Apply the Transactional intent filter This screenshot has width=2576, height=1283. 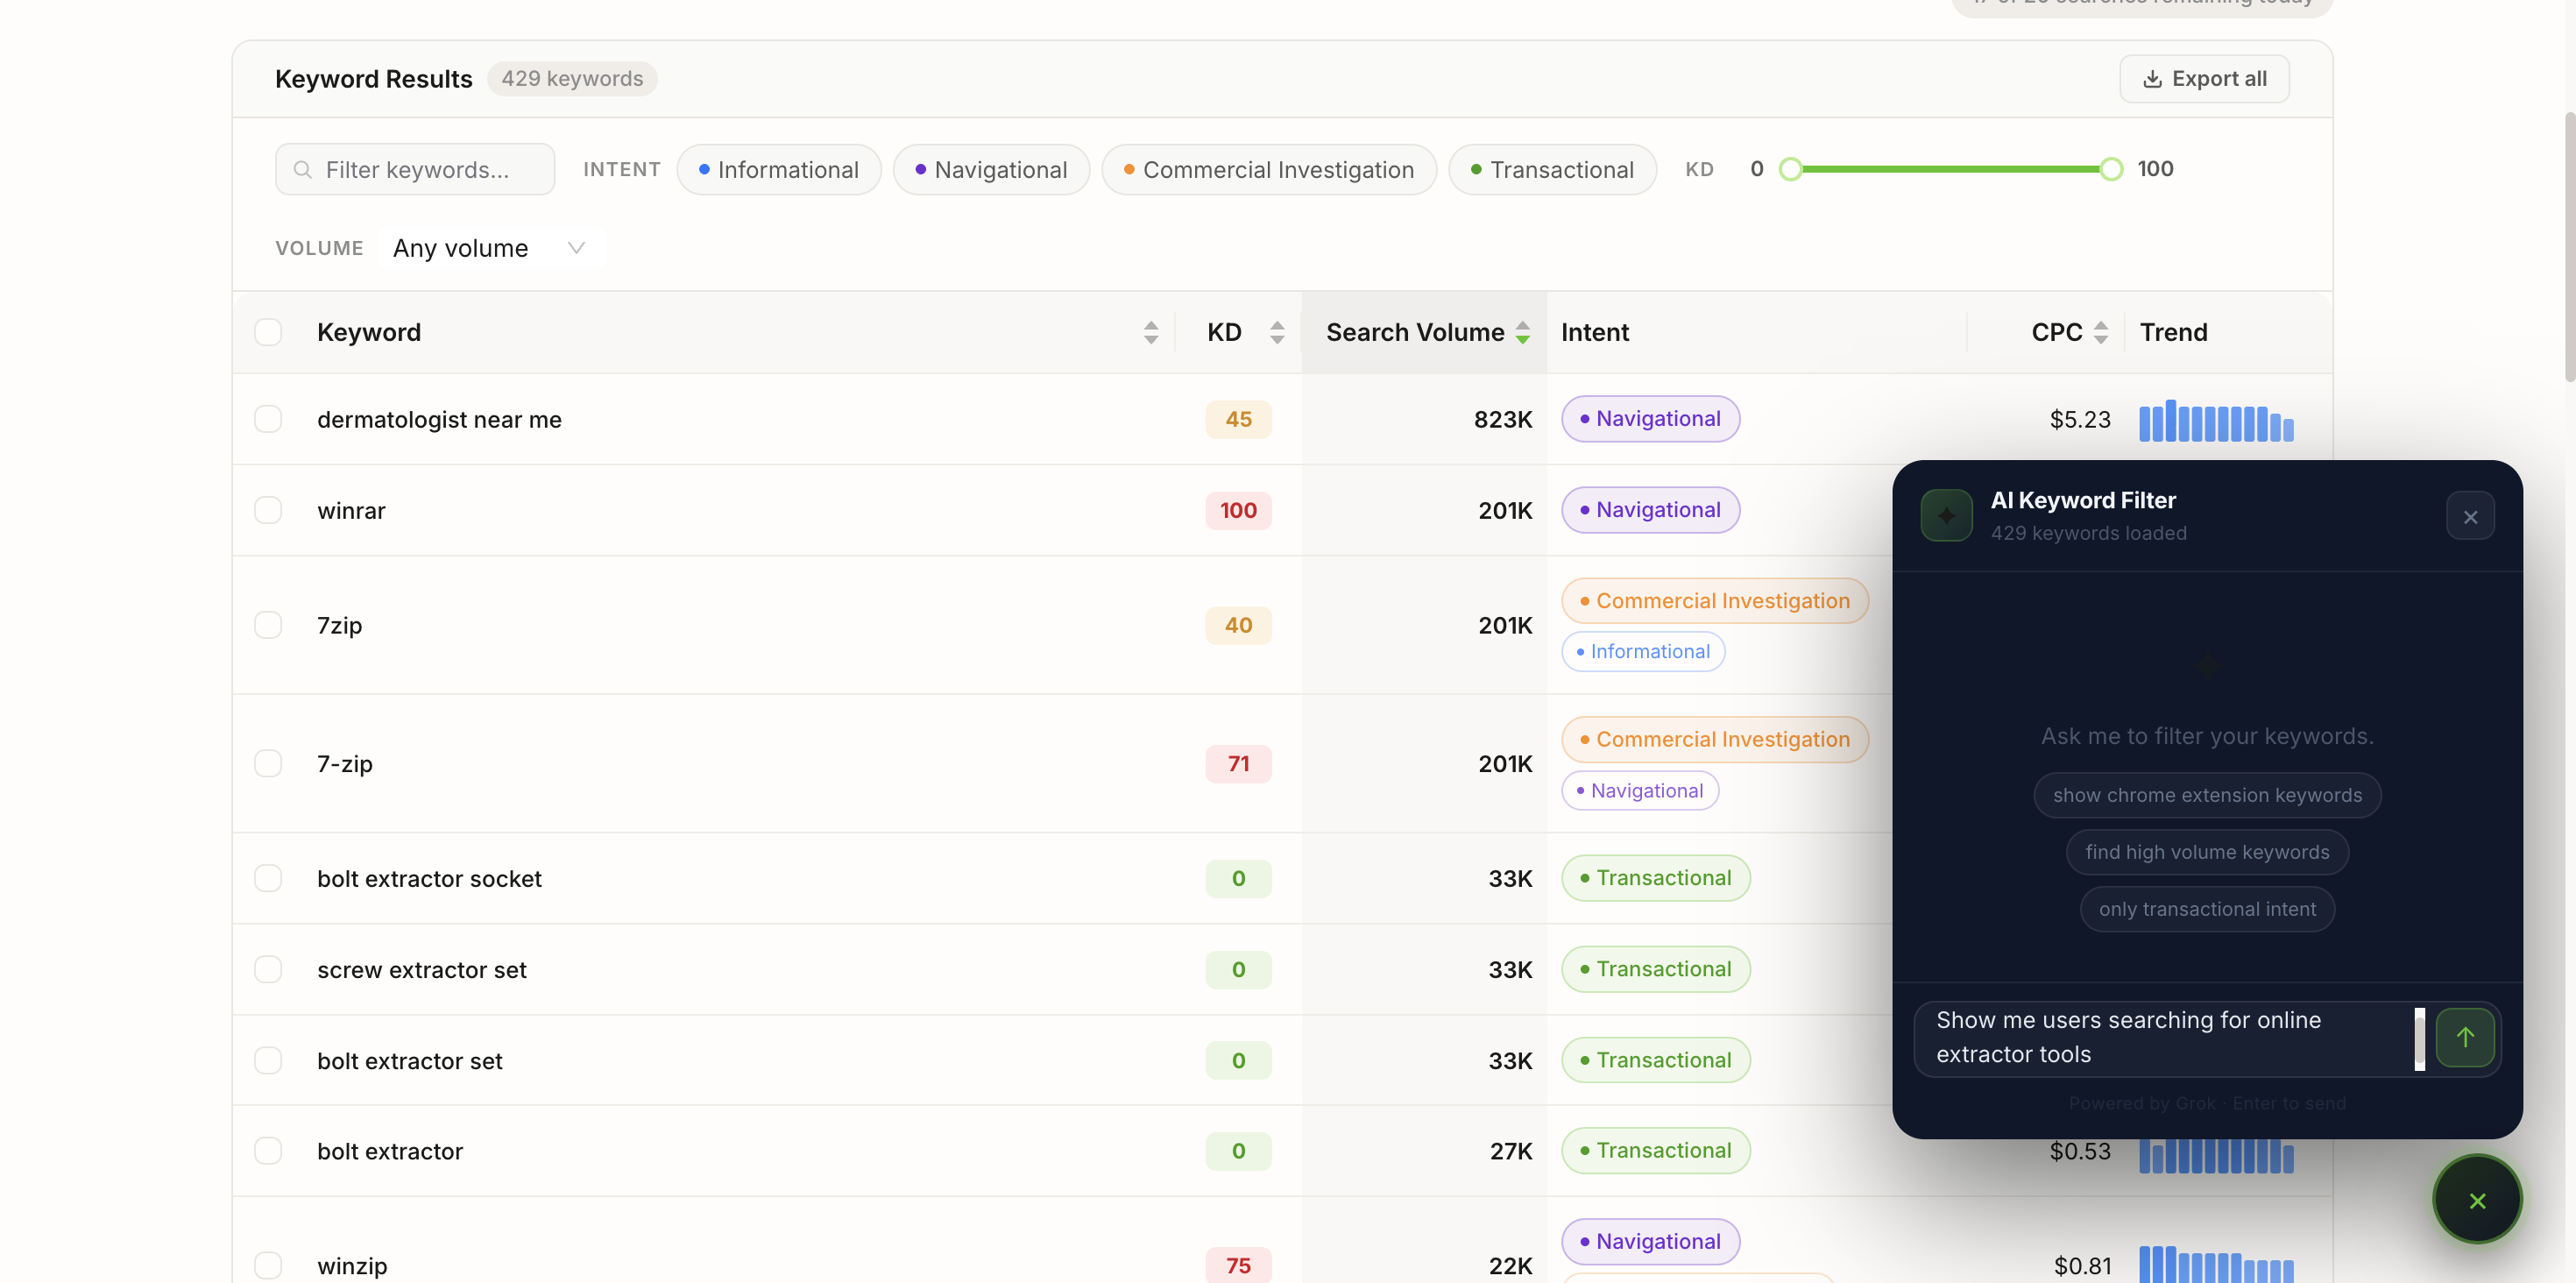1551,169
